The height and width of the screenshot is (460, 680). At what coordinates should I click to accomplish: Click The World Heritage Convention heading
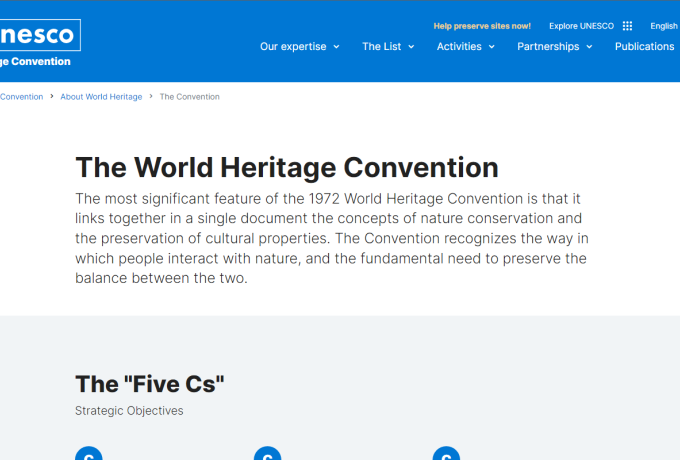287,167
